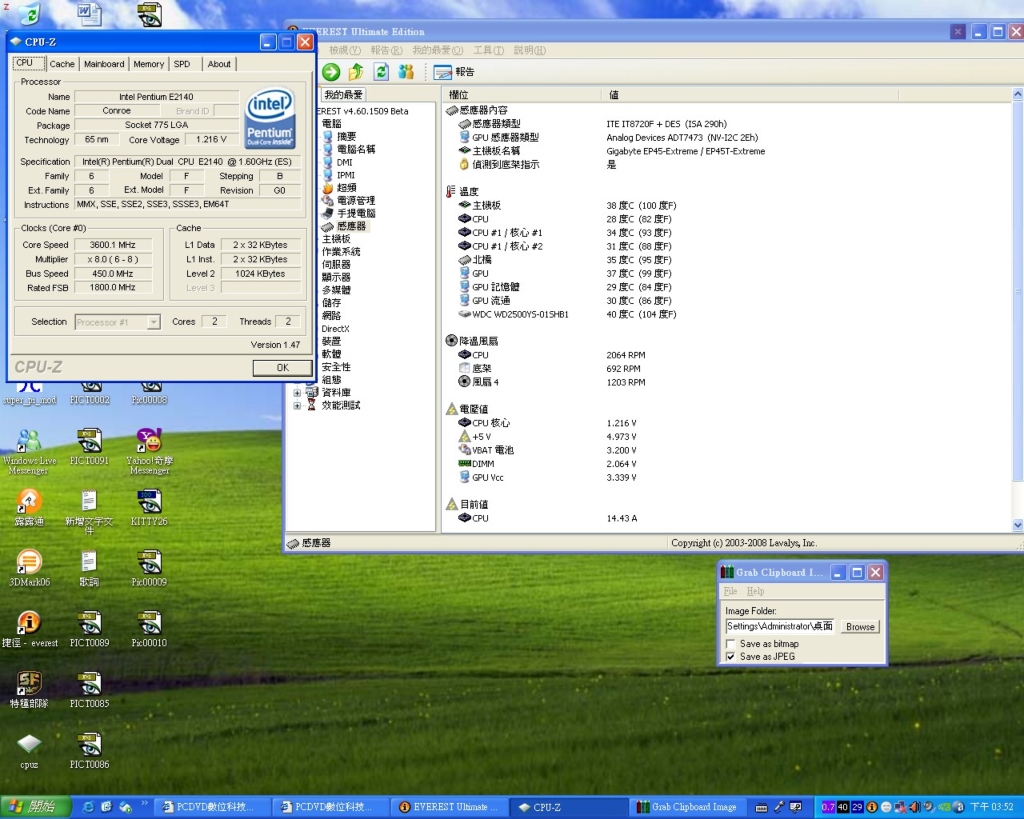Open the 報告(R) menu in EVEREST
Image resolution: width=1024 pixels, height=819 pixels.
coord(386,50)
